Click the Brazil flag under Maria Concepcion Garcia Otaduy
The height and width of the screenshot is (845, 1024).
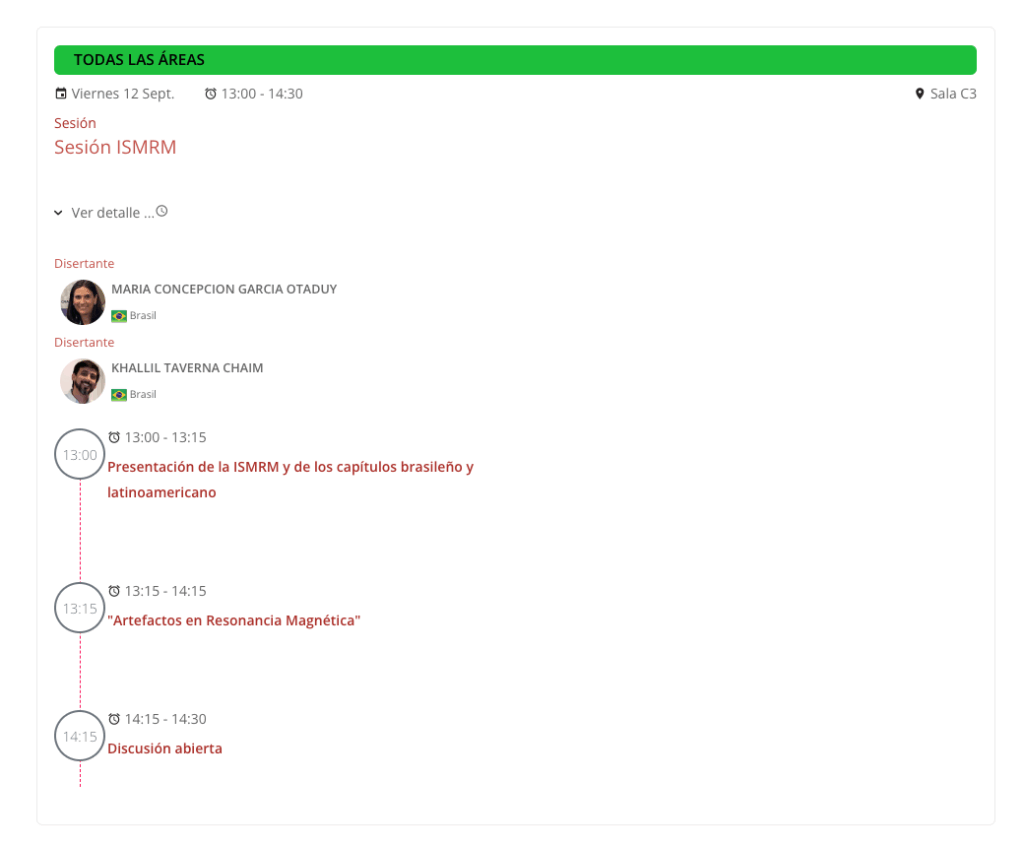point(119,316)
